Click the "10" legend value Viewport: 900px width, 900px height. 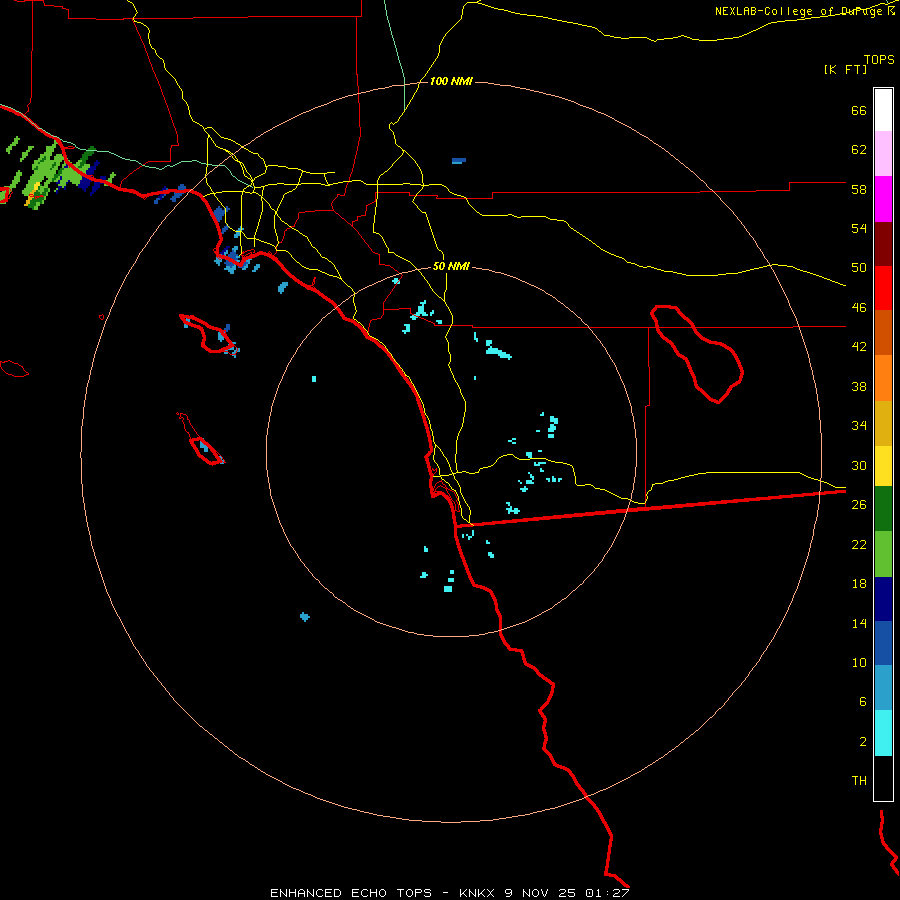click(859, 662)
